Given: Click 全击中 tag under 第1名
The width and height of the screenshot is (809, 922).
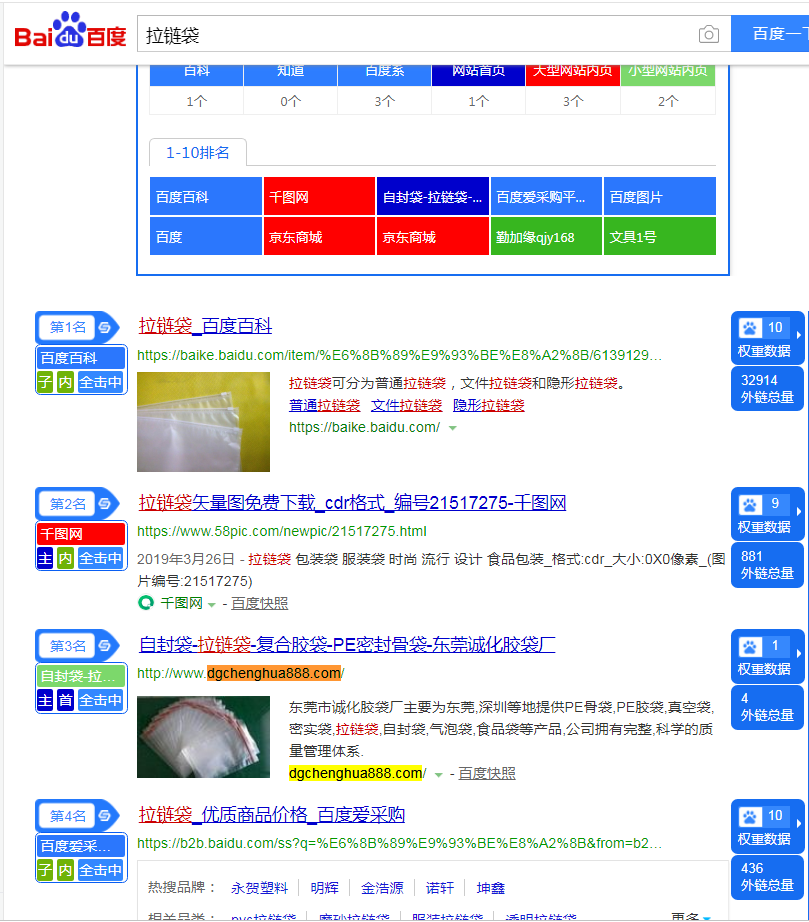Looking at the screenshot, I should point(101,382).
